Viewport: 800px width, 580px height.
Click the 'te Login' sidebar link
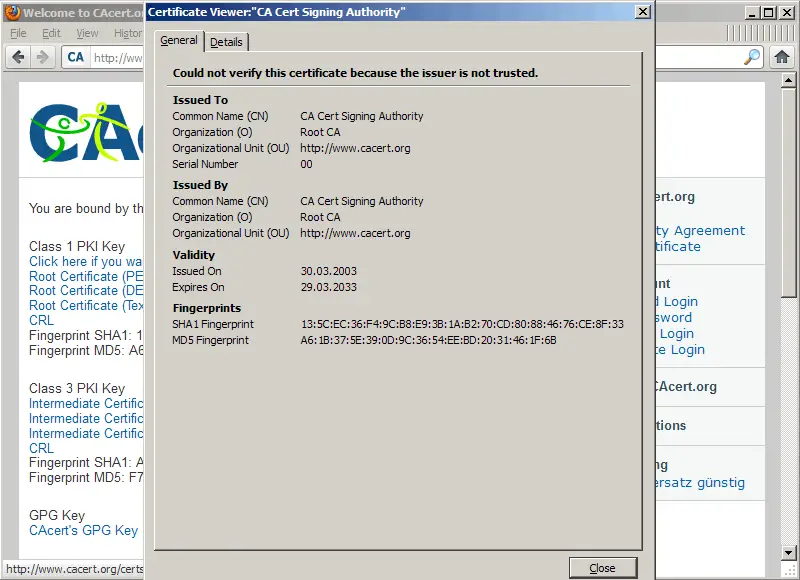point(681,350)
